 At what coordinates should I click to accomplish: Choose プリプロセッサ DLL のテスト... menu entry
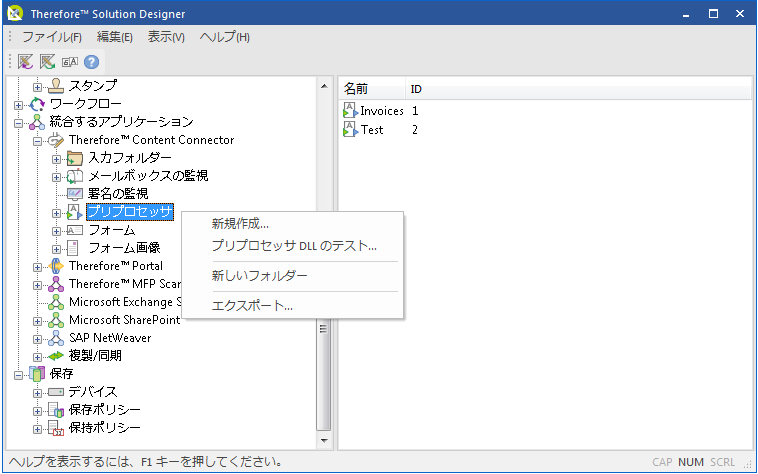292,246
